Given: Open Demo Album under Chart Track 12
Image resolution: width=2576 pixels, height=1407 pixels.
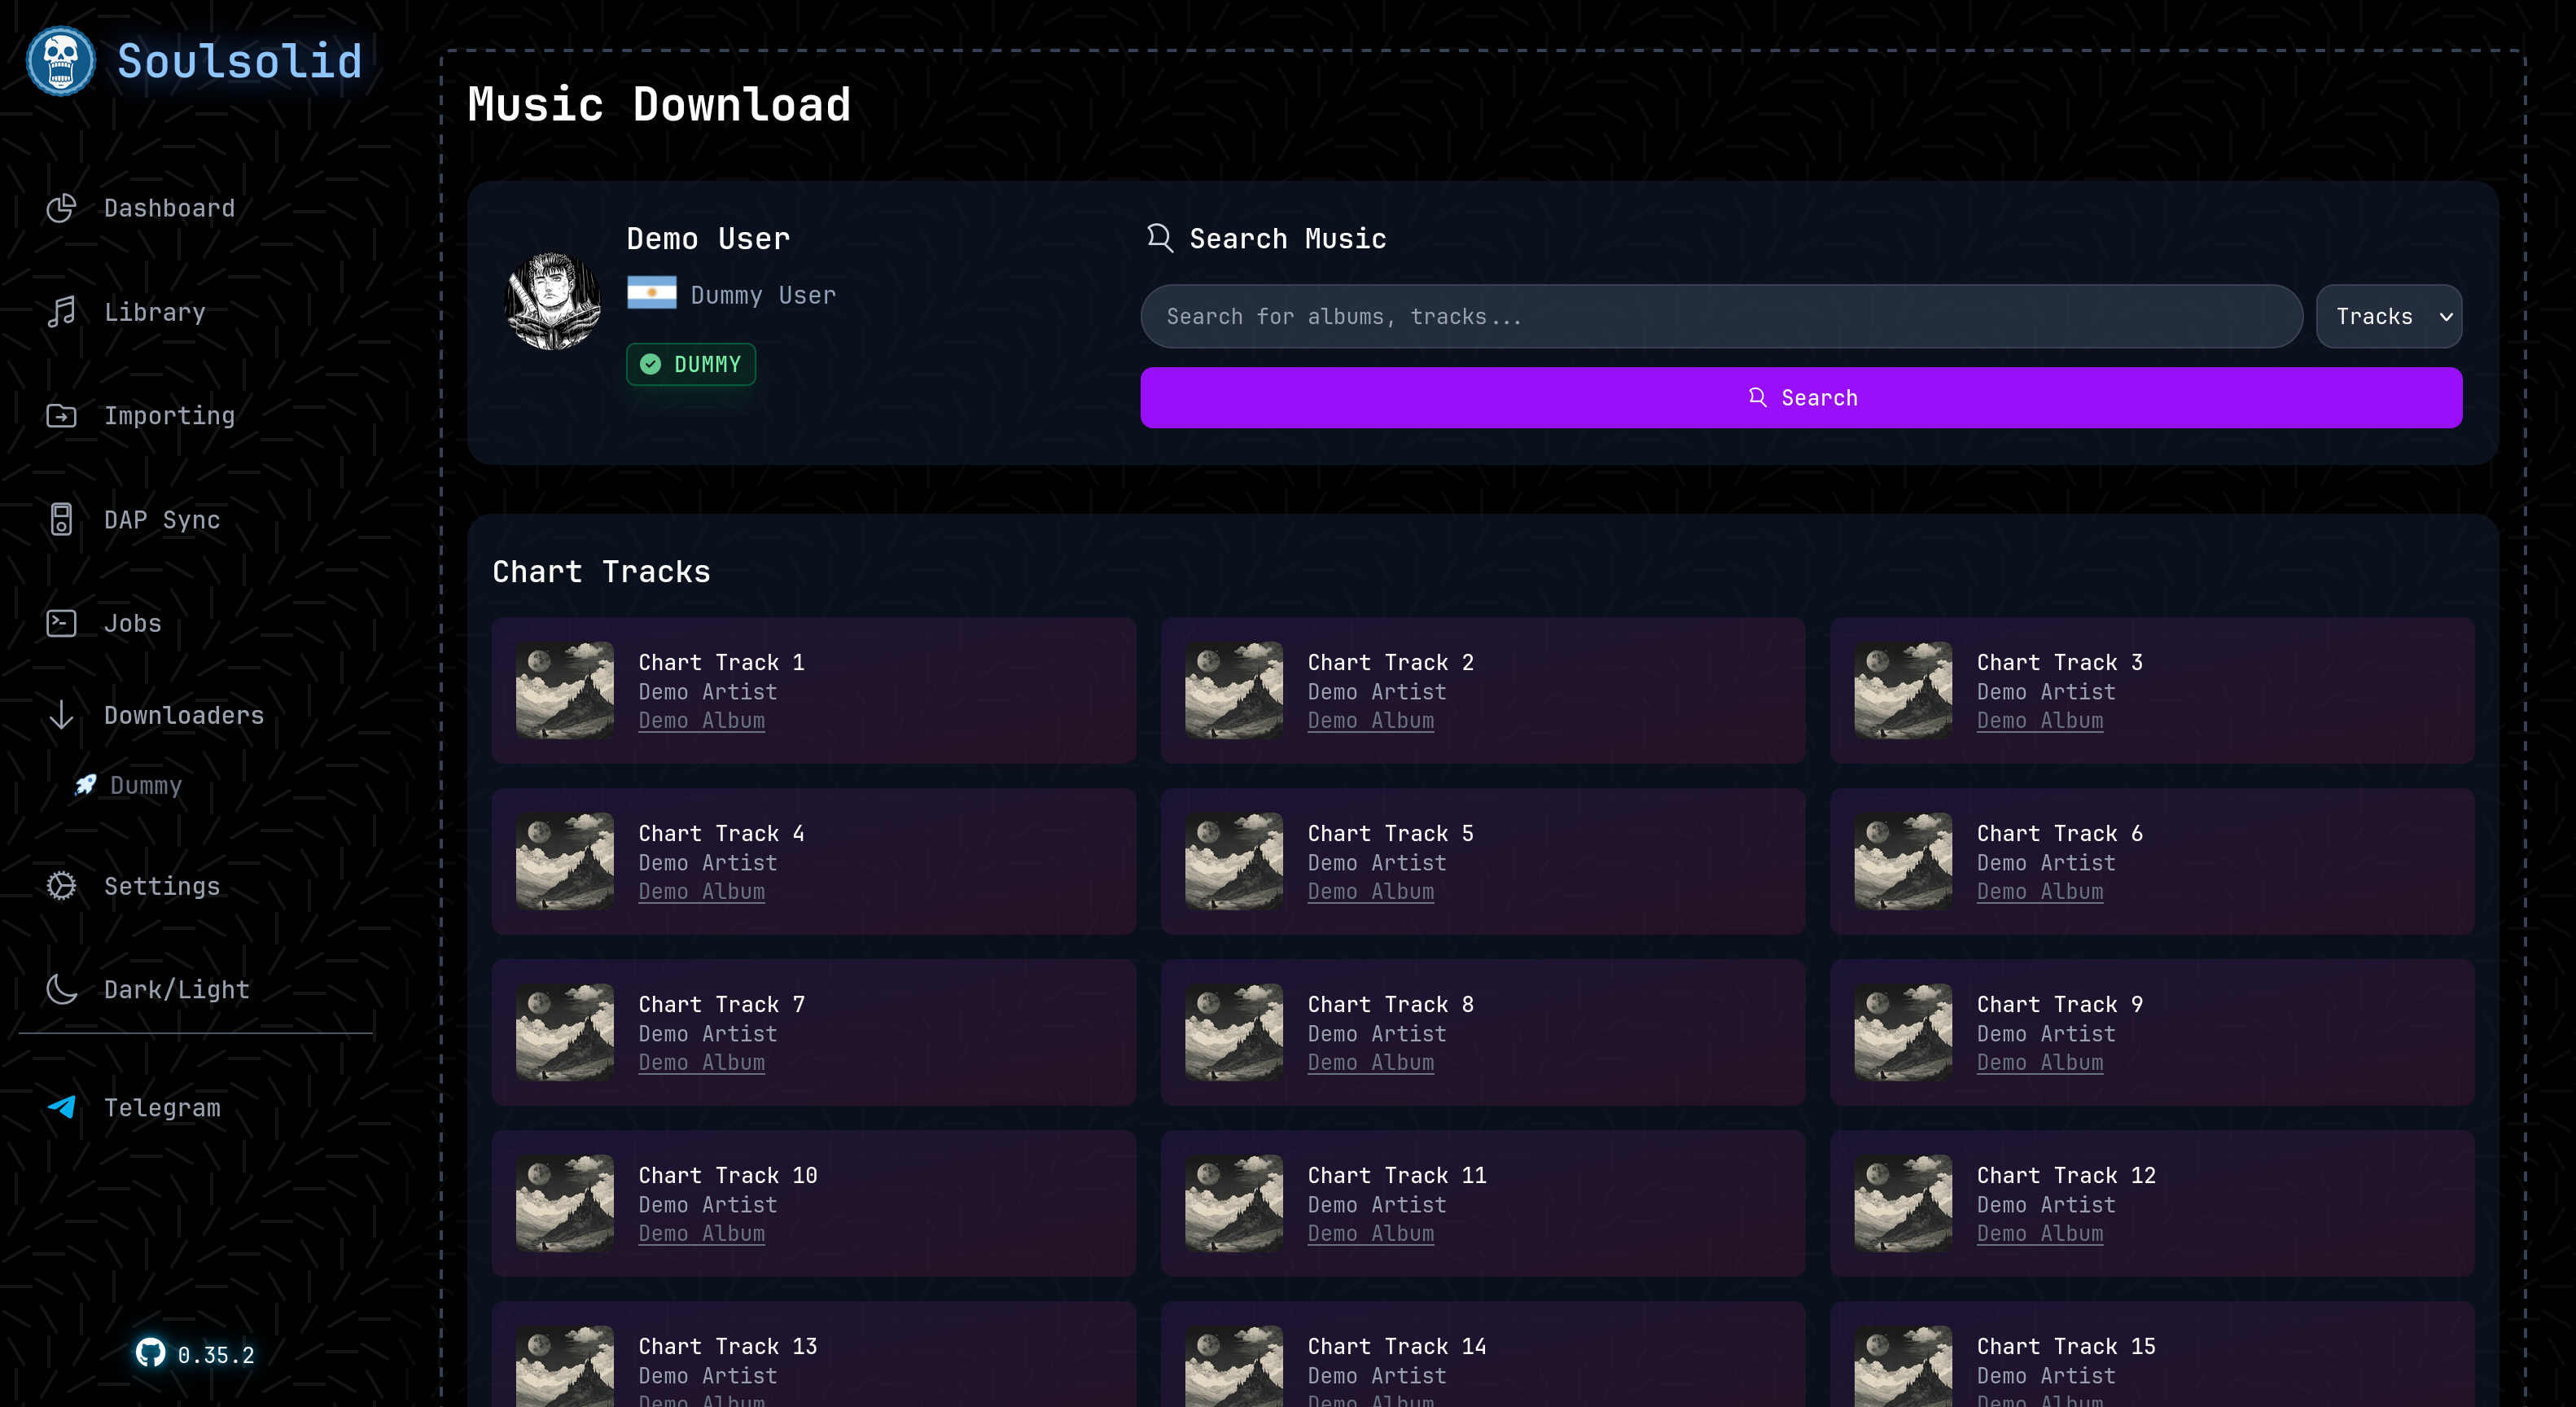Looking at the screenshot, I should pos(2040,1233).
